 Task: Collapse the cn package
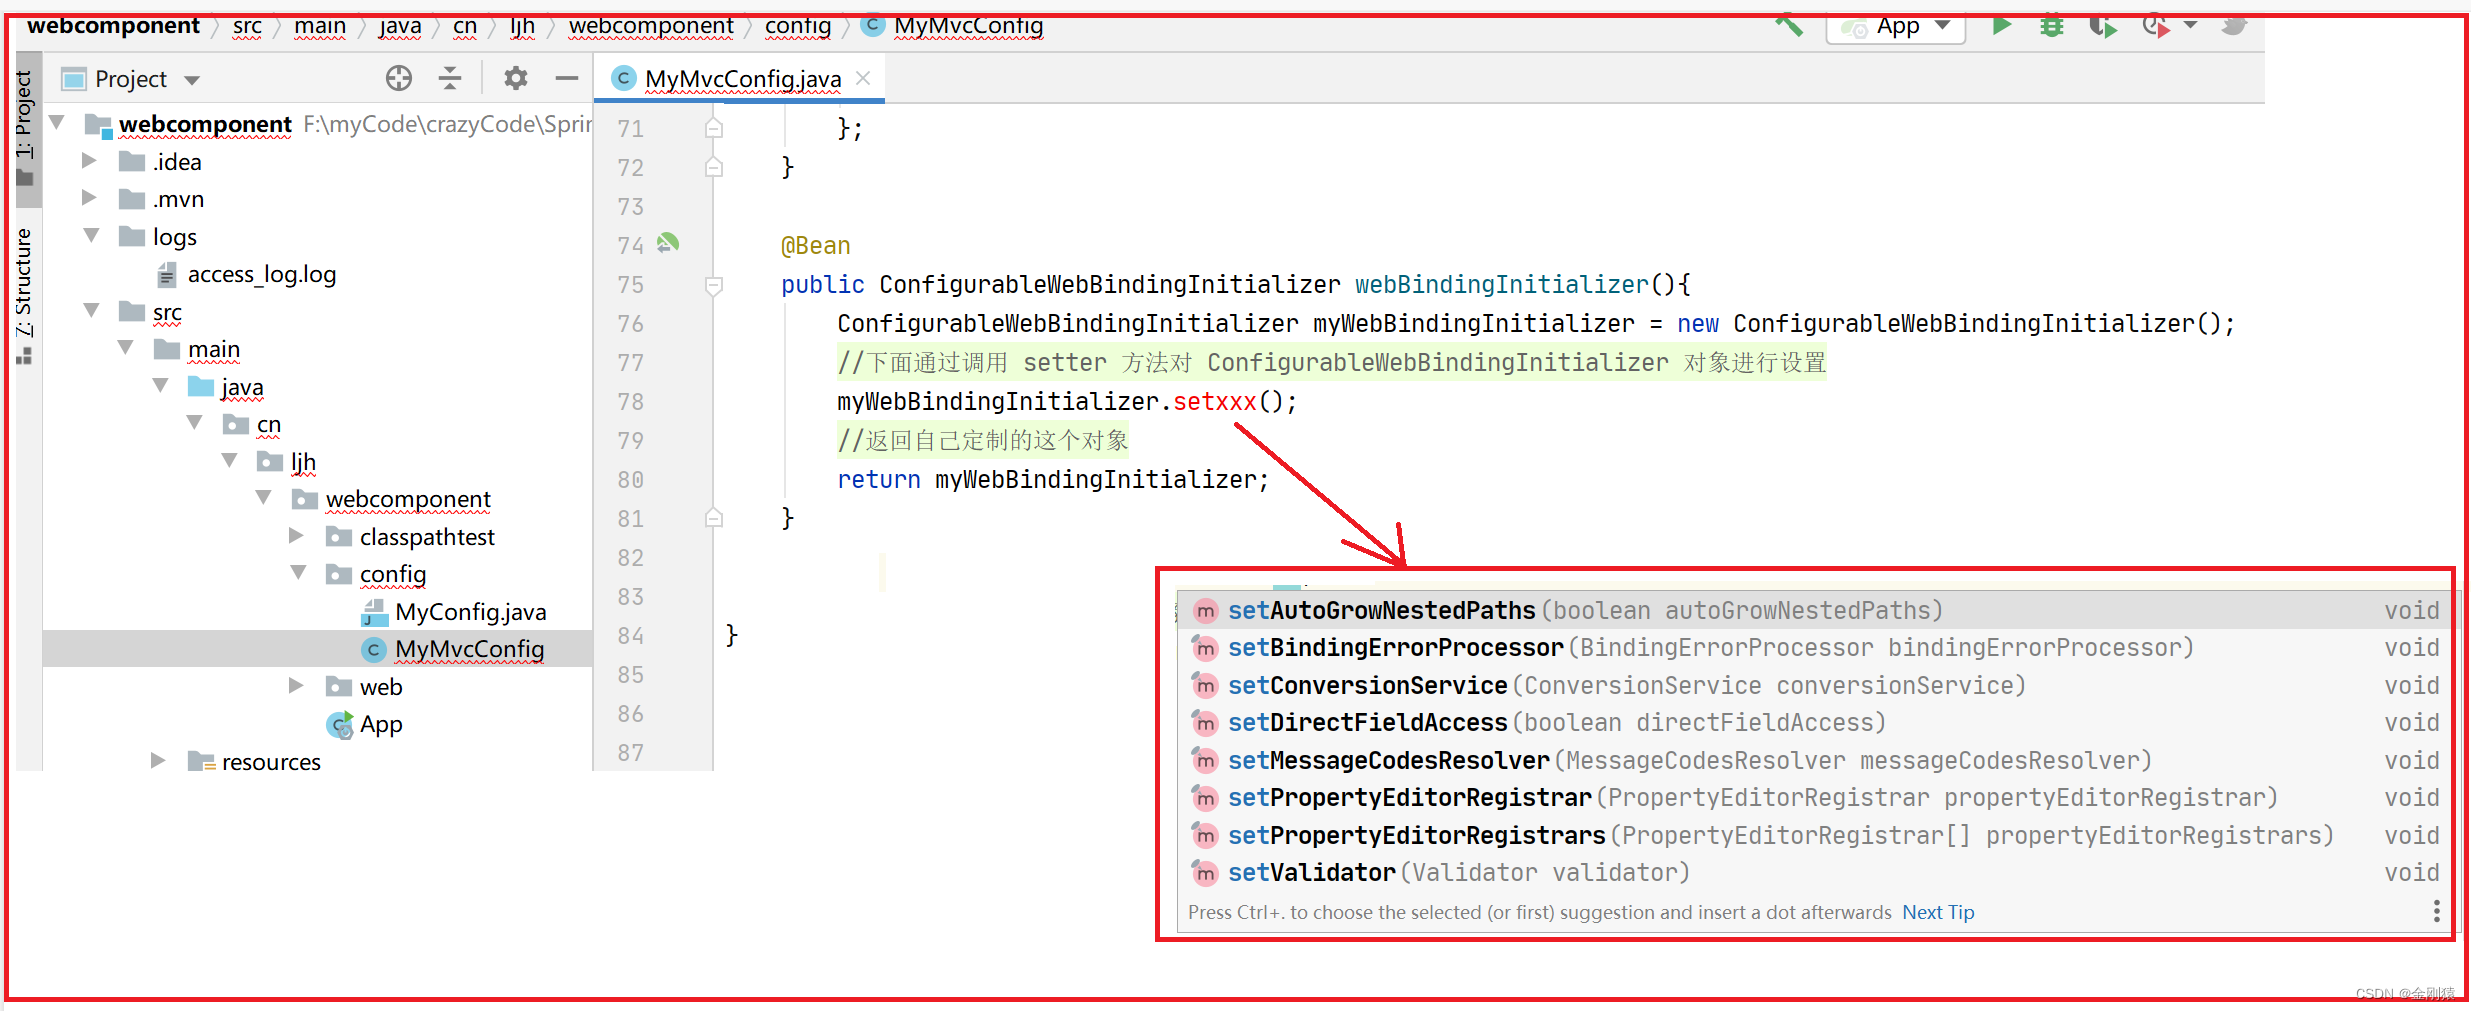click(195, 423)
